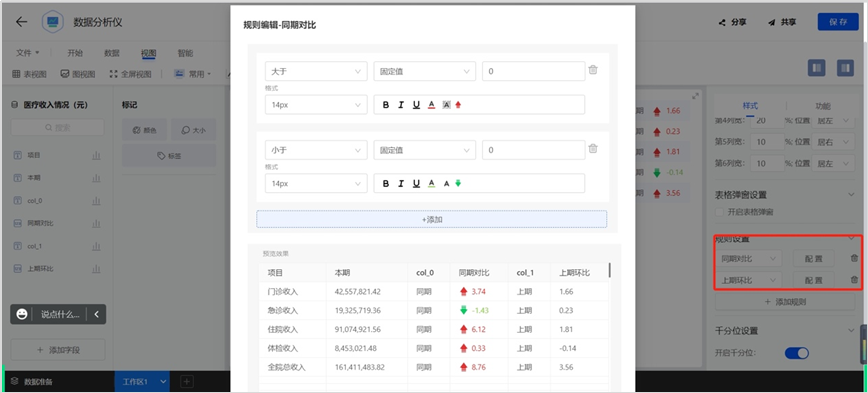This screenshot has height=393, width=868.
Task: Click the 图视图 toolbar item
Action: [x=78, y=74]
